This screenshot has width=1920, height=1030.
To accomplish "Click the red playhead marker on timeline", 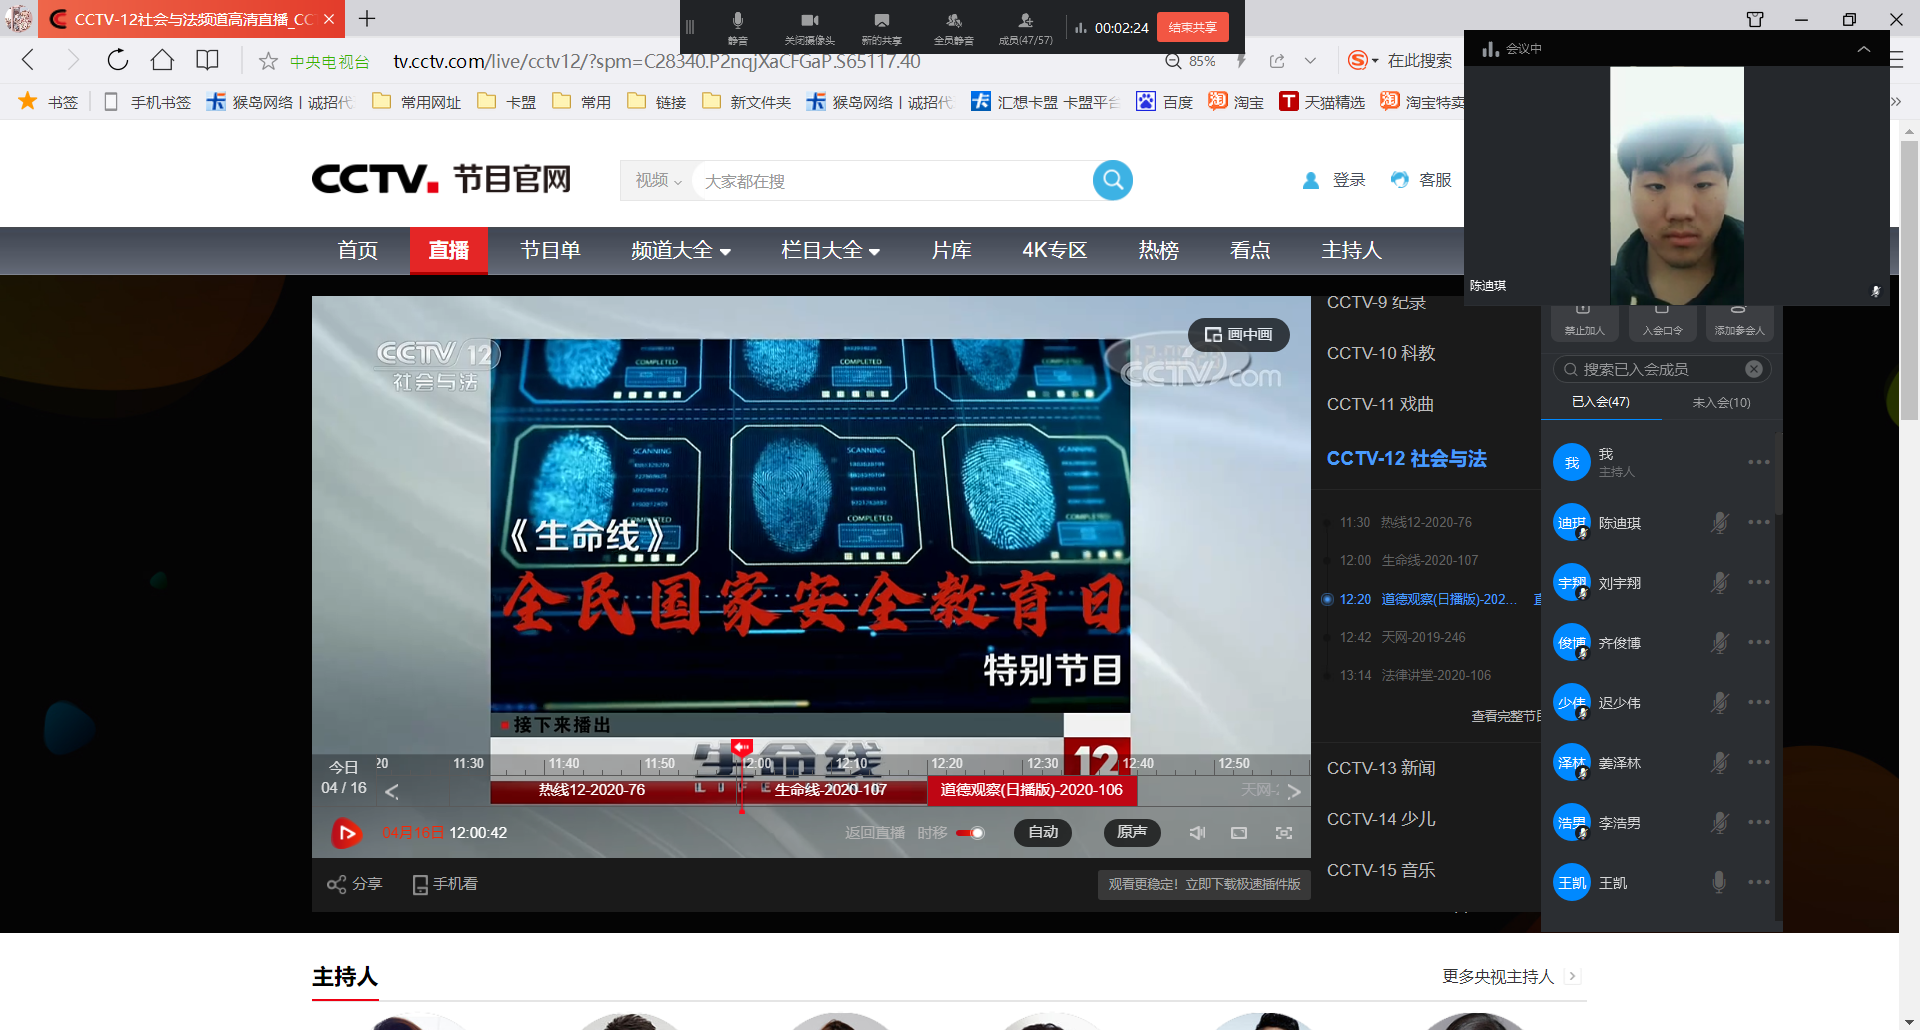I will (742, 748).
